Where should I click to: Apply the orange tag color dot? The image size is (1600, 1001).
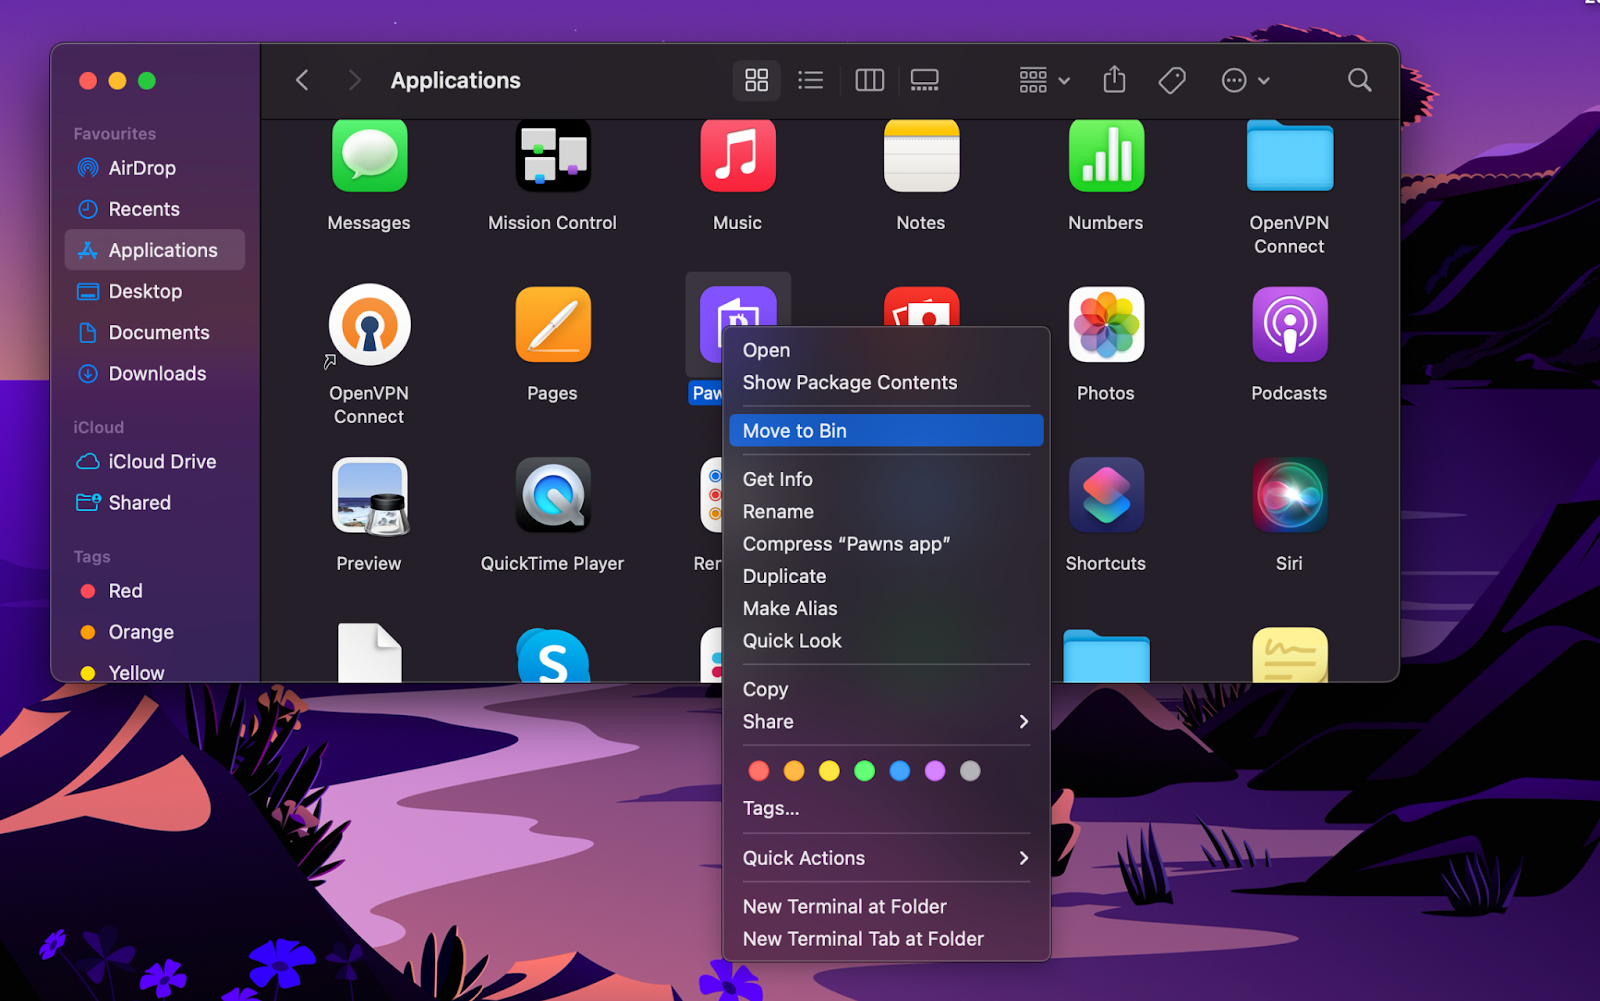(794, 771)
